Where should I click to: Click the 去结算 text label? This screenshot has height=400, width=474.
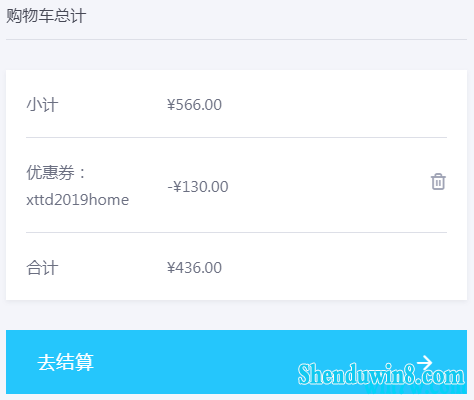(x=66, y=362)
